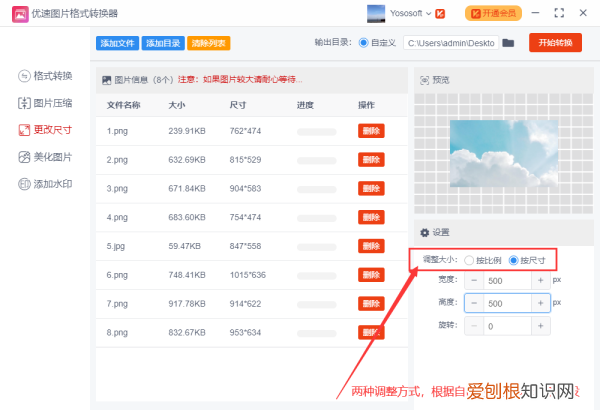
Task: Delete 5.jpg from the list
Action: point(371,246)
